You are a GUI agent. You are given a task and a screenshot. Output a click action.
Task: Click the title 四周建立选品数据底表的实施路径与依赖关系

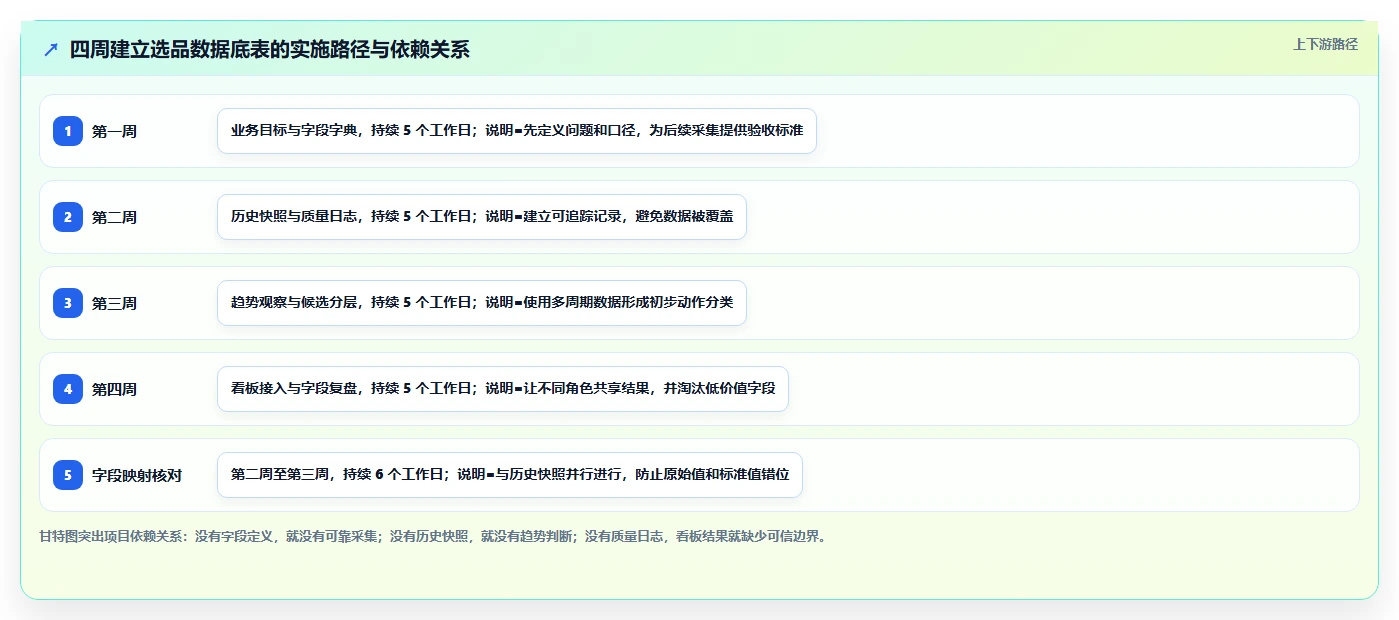pyautogui.click(x=269, y=49)
